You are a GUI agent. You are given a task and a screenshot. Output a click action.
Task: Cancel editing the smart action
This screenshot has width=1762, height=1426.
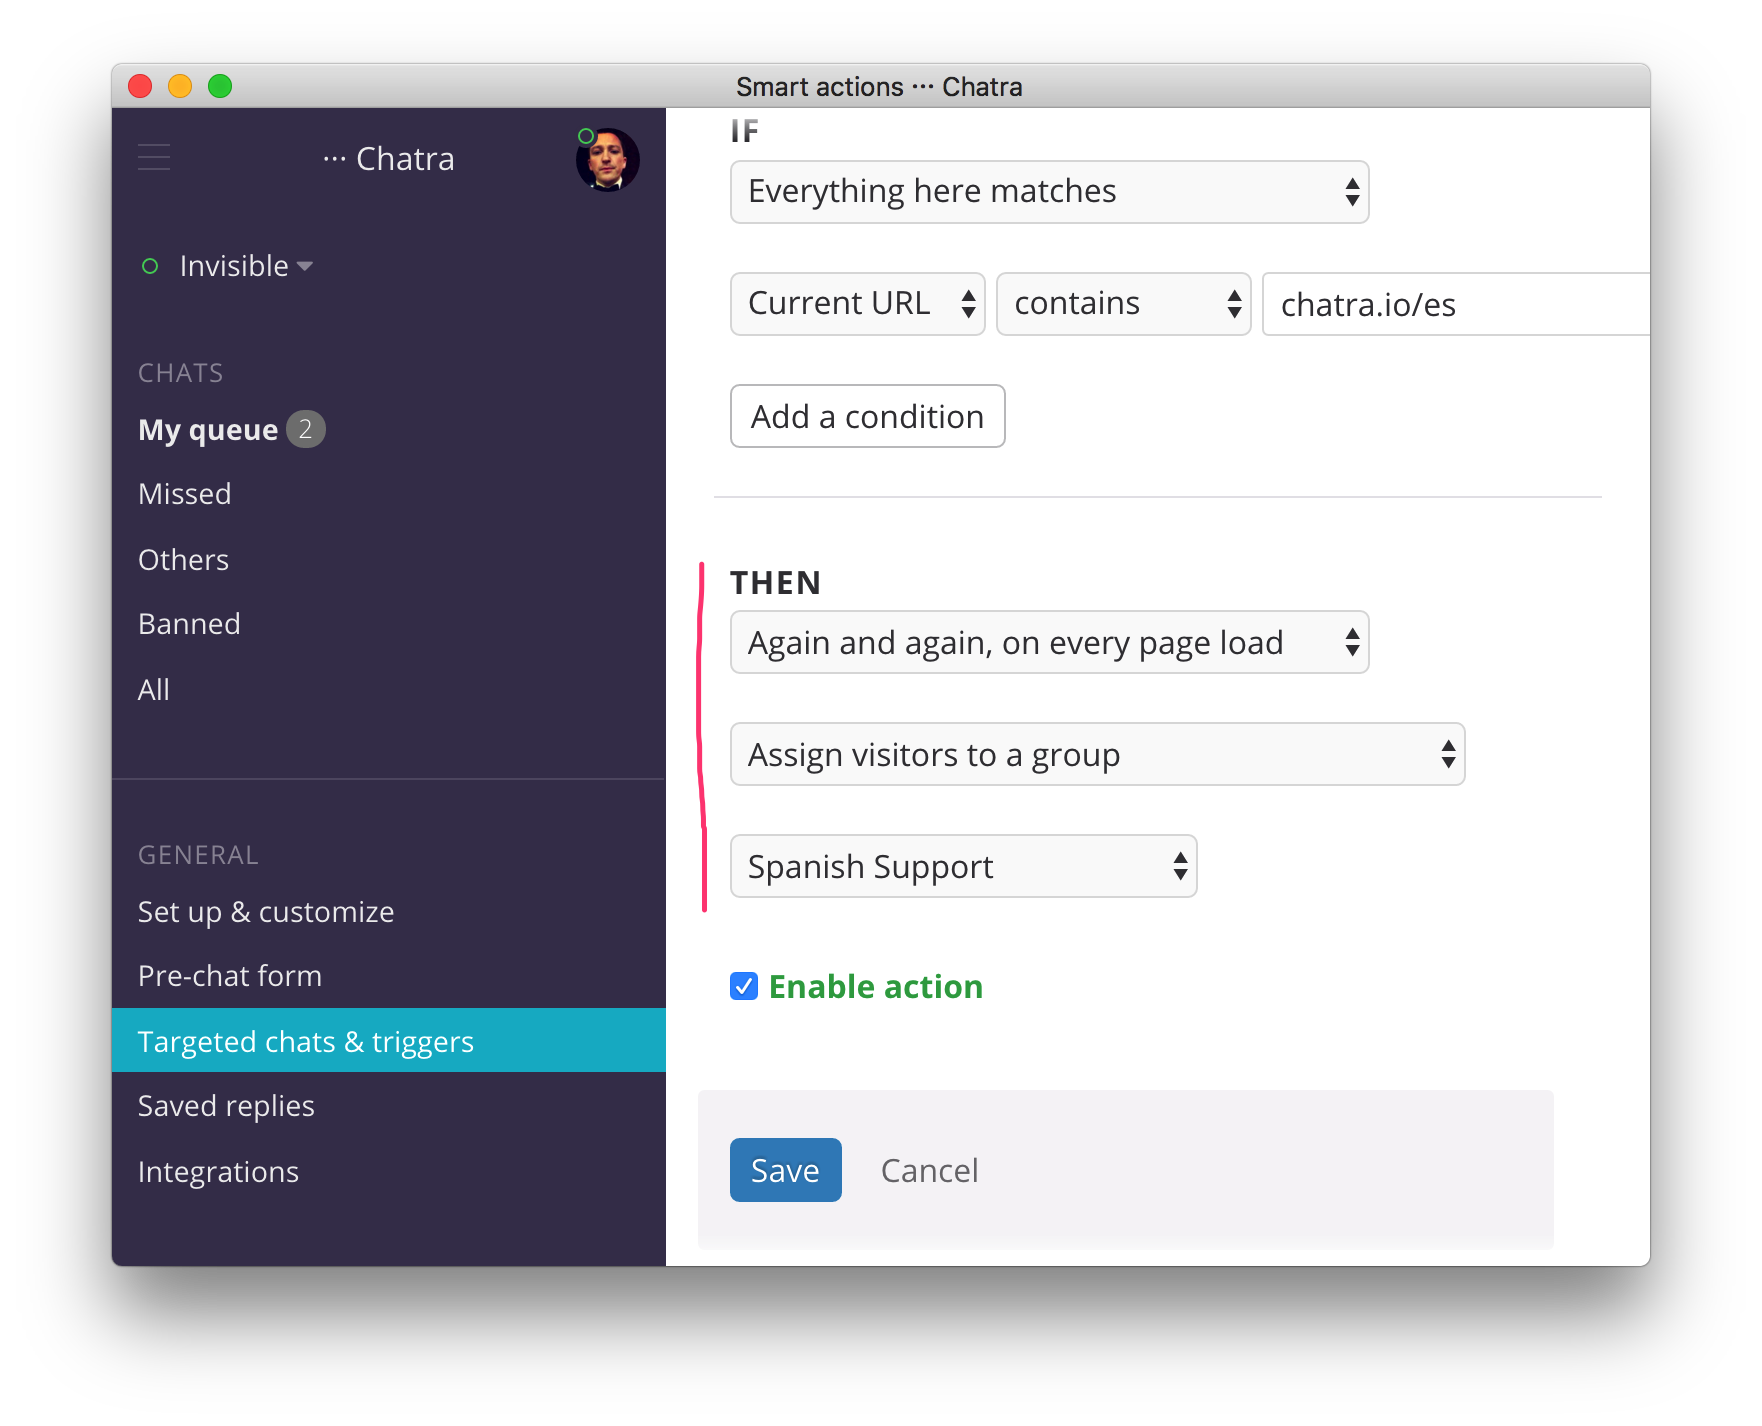coord(929,1170)
